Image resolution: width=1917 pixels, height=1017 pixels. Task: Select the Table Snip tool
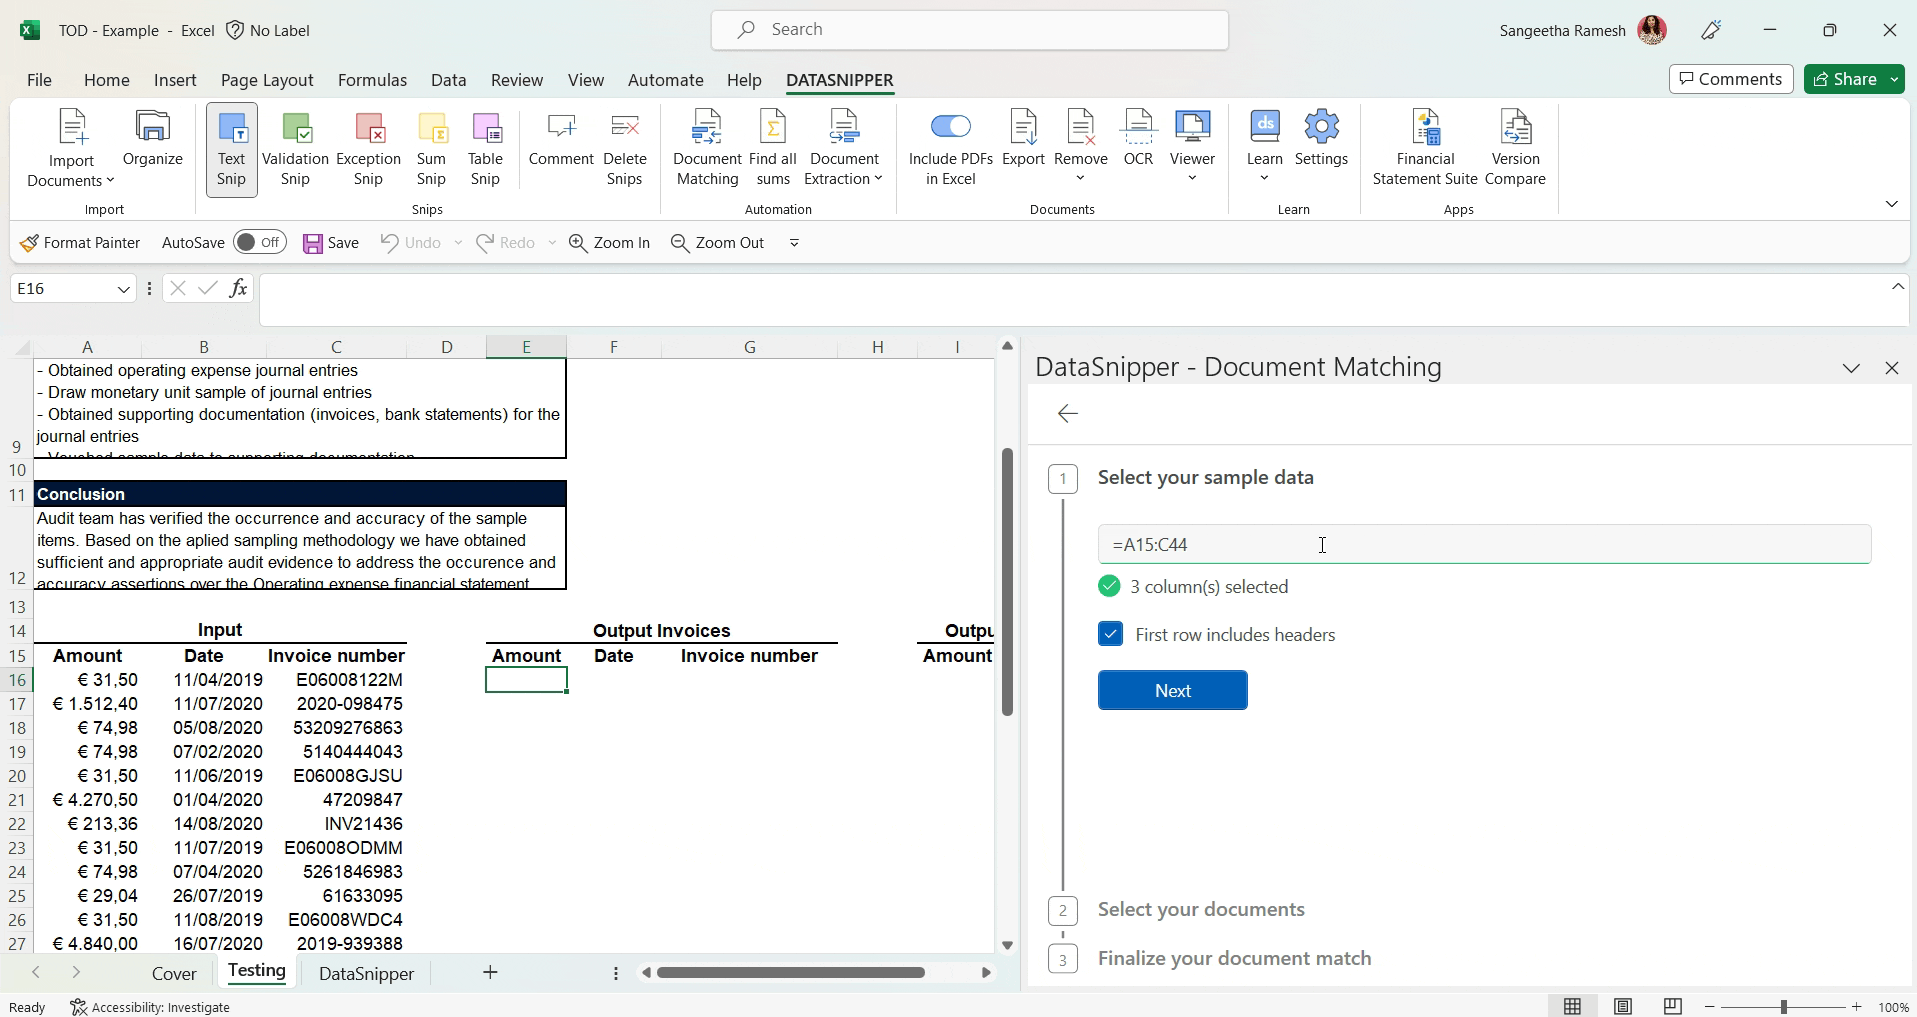(x=485, y=148)
